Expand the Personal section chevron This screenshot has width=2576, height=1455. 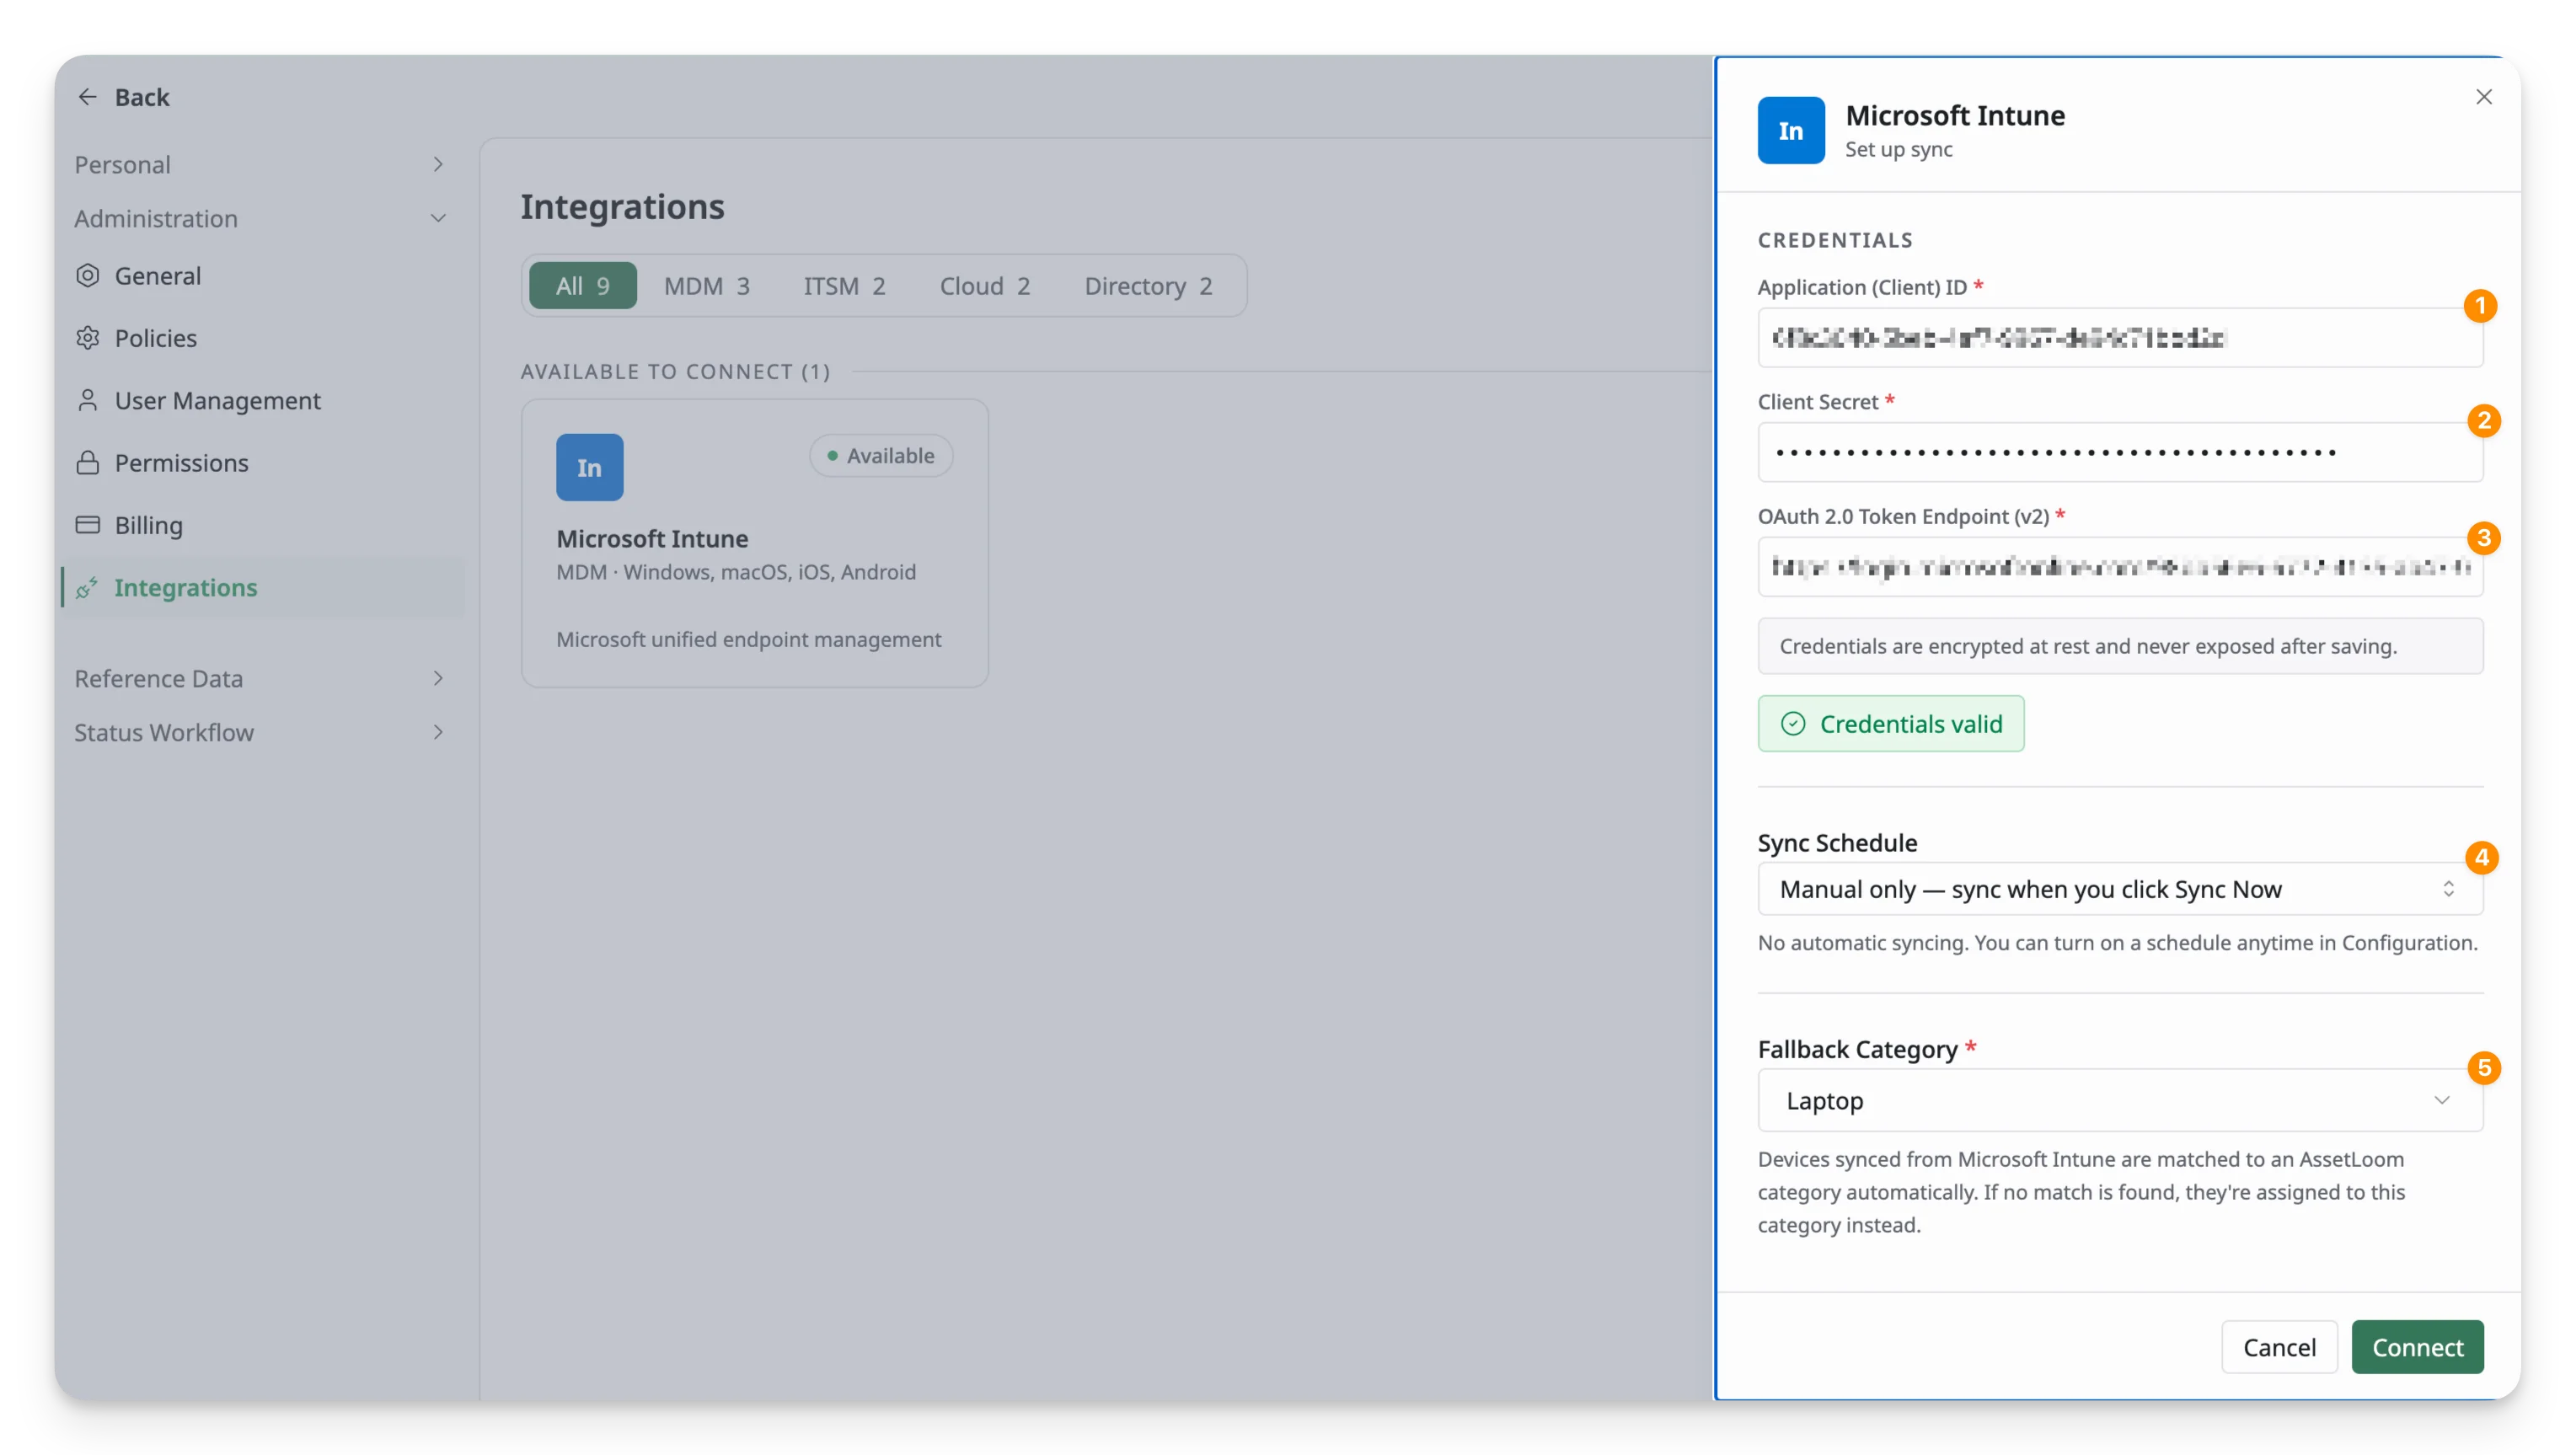tap(438, 164)
